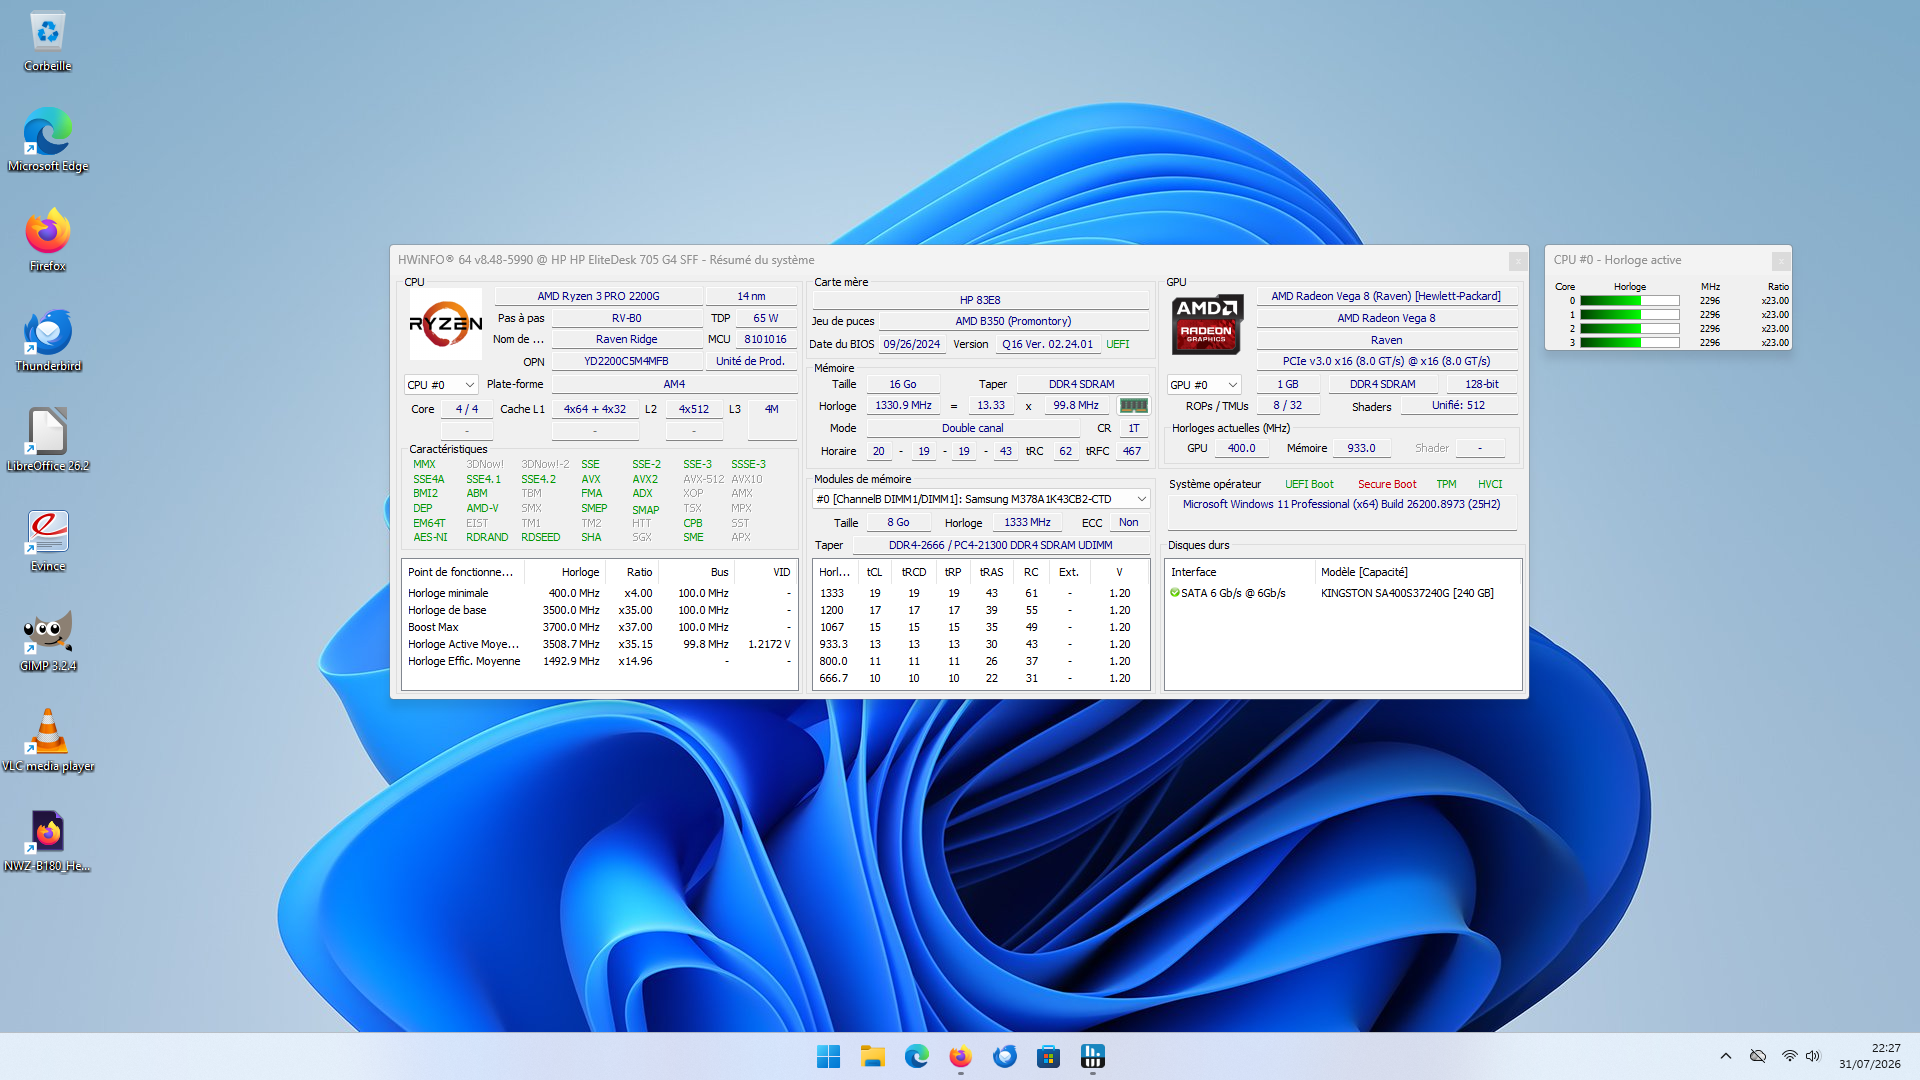This screenshot has height=1080, width=1920.
Task: Close the HWiNFO system summary window
Action: [x=1517, y=260]
